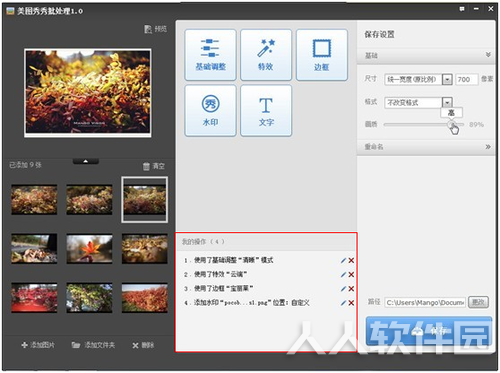Open the 水印 watermark tool

[210, 111]
